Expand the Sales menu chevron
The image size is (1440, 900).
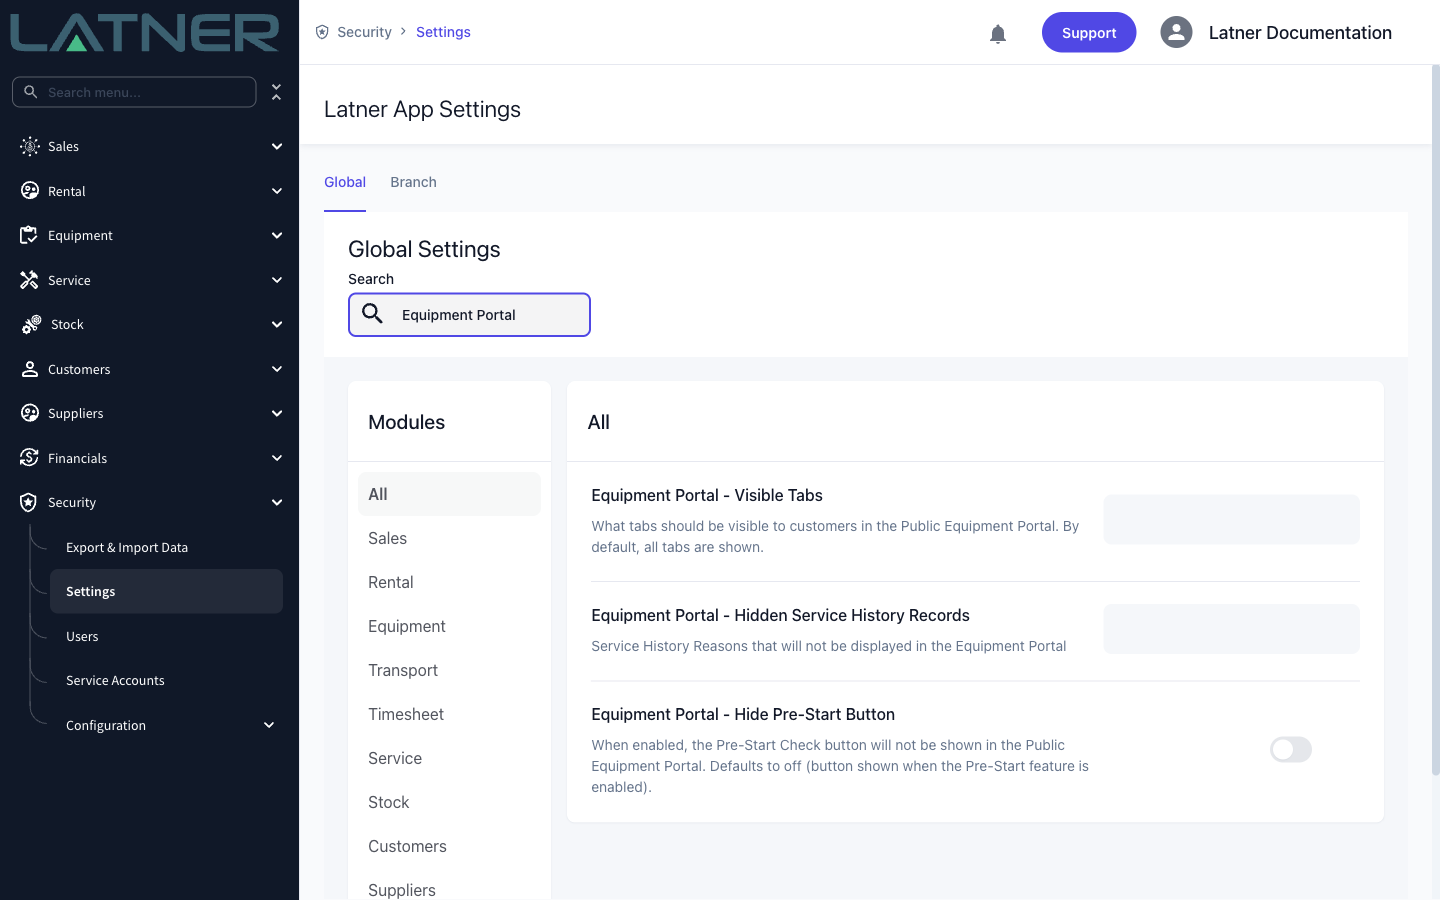[x=277, y=146]
